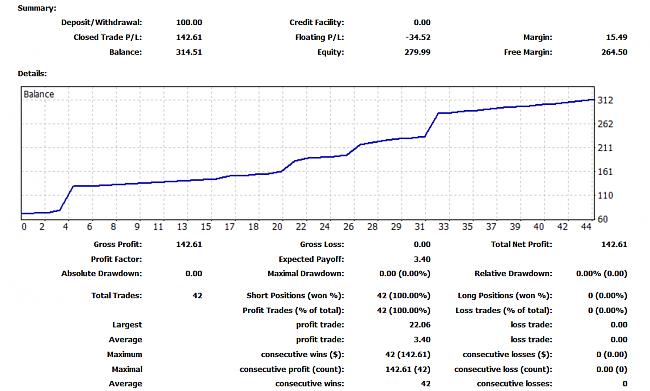Click the Long Positions (won %) value
Image resolution: width=650 pixels, height=391 pixels.
[x=608, y=296]
